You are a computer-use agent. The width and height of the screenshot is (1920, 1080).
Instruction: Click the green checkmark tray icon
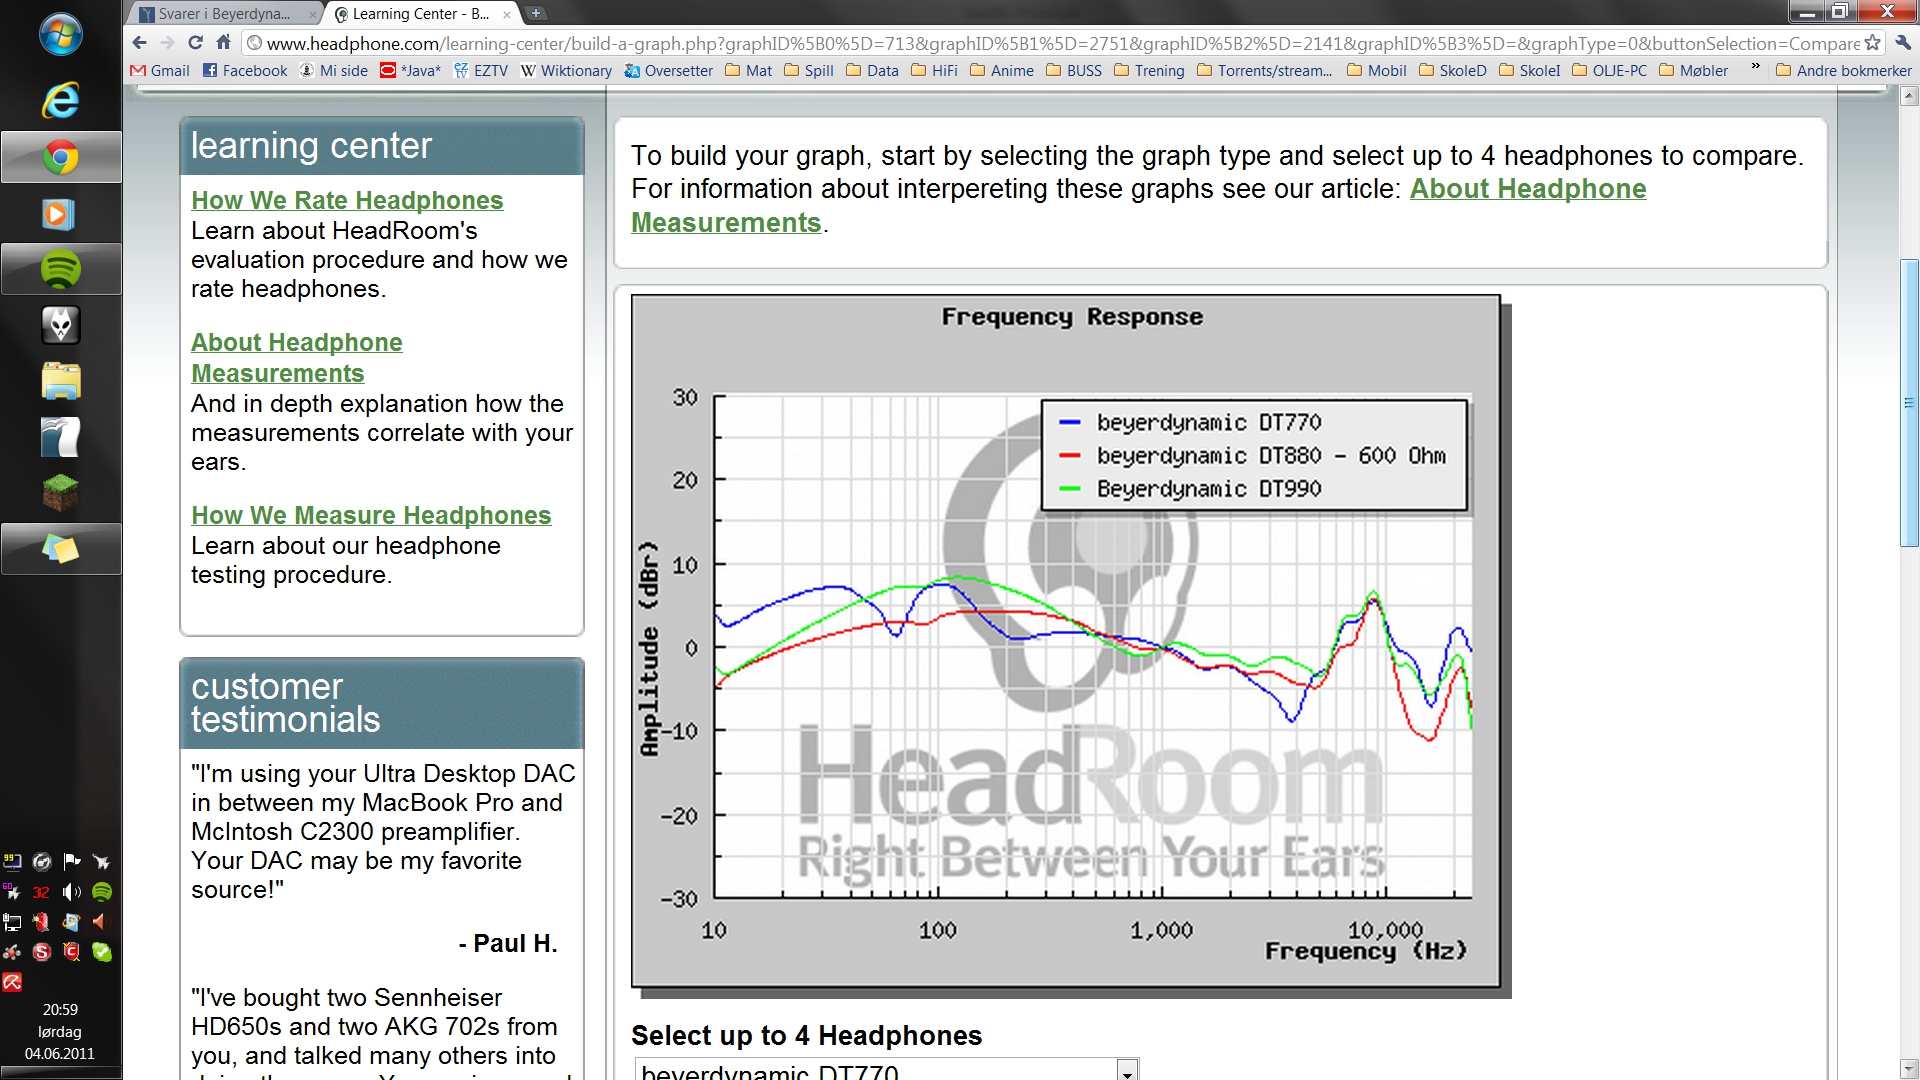(x=102, y=952)
